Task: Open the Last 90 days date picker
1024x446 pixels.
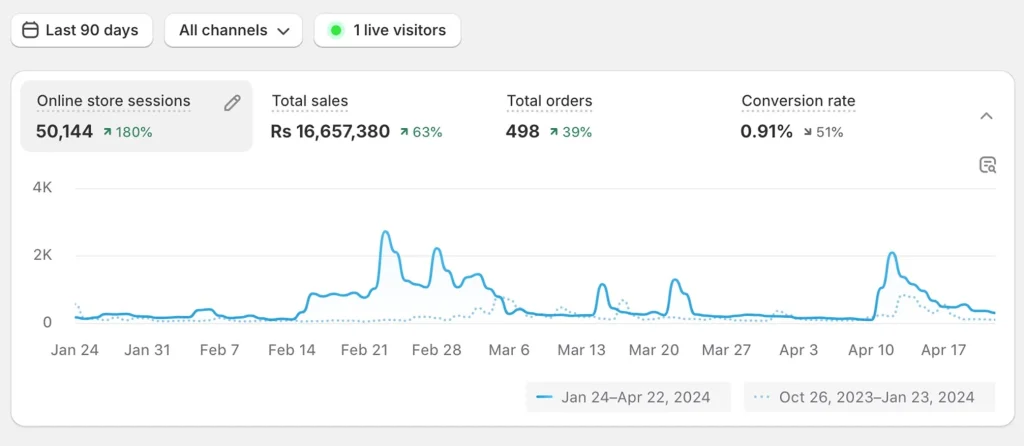Action: 82,30
